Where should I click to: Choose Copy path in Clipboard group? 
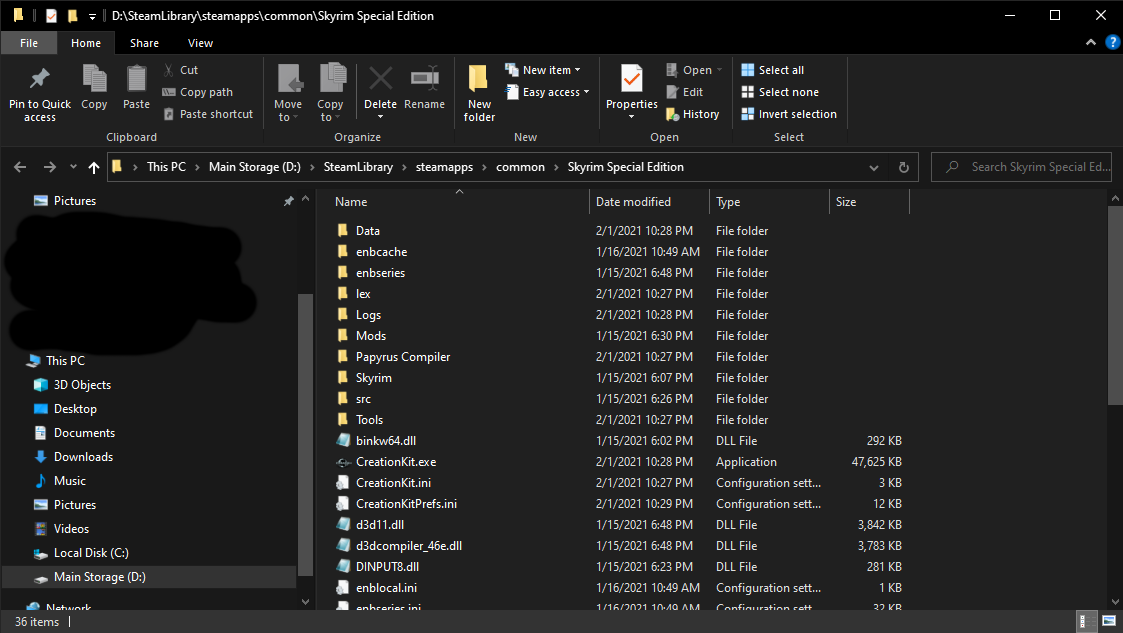click(x=198, y=92)
